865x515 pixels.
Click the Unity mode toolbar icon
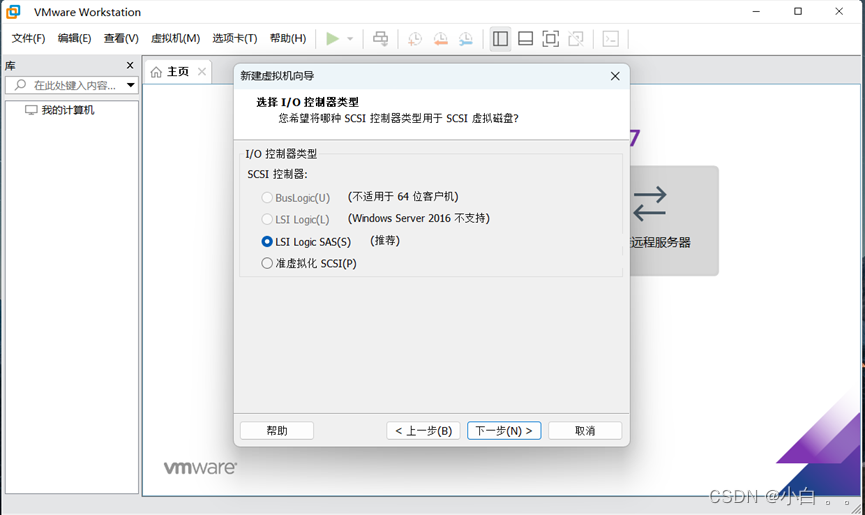coord(576,39)
